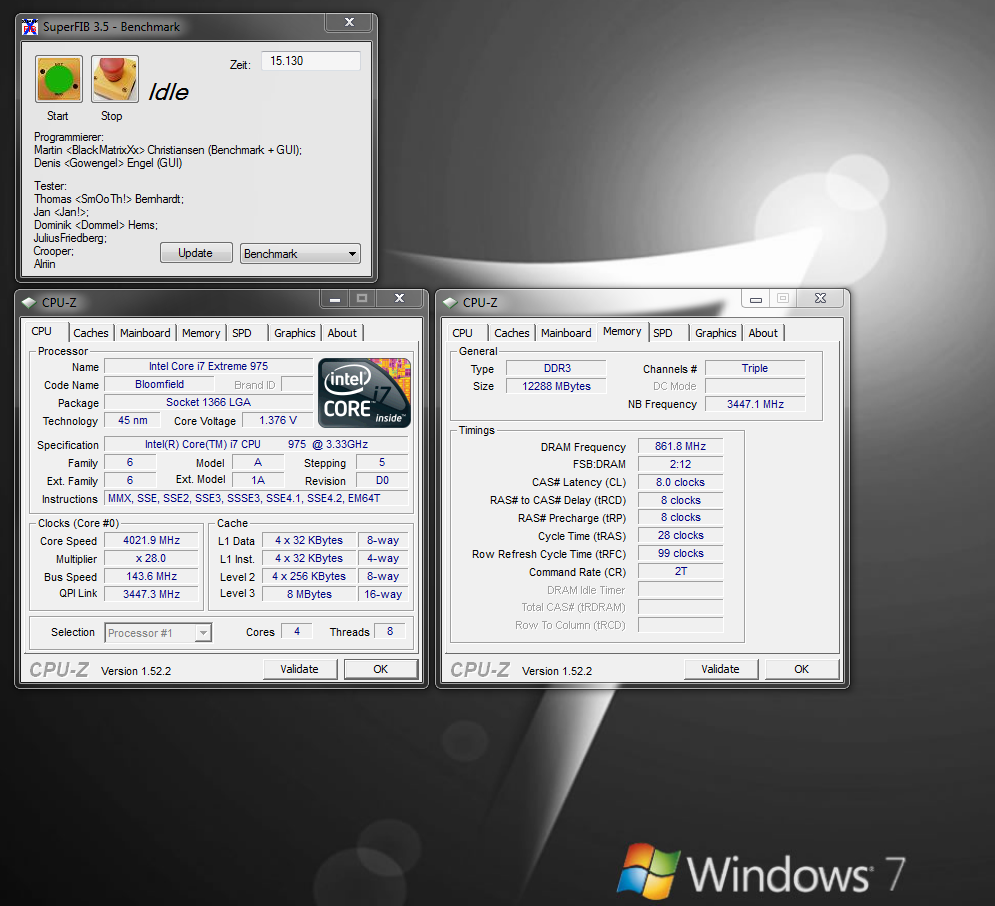Screen dimensions: 995x906
Task: Click the Instructions field listing MMX, SSE
Action: (256, 498)
